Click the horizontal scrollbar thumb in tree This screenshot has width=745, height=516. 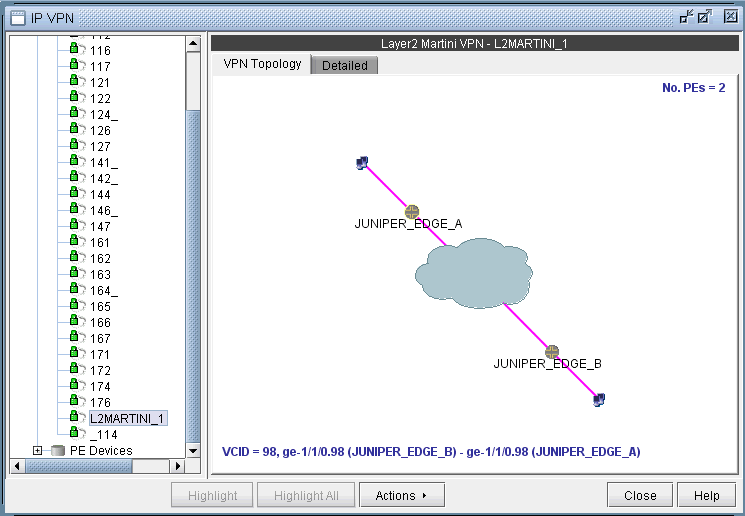pos(78,466)
